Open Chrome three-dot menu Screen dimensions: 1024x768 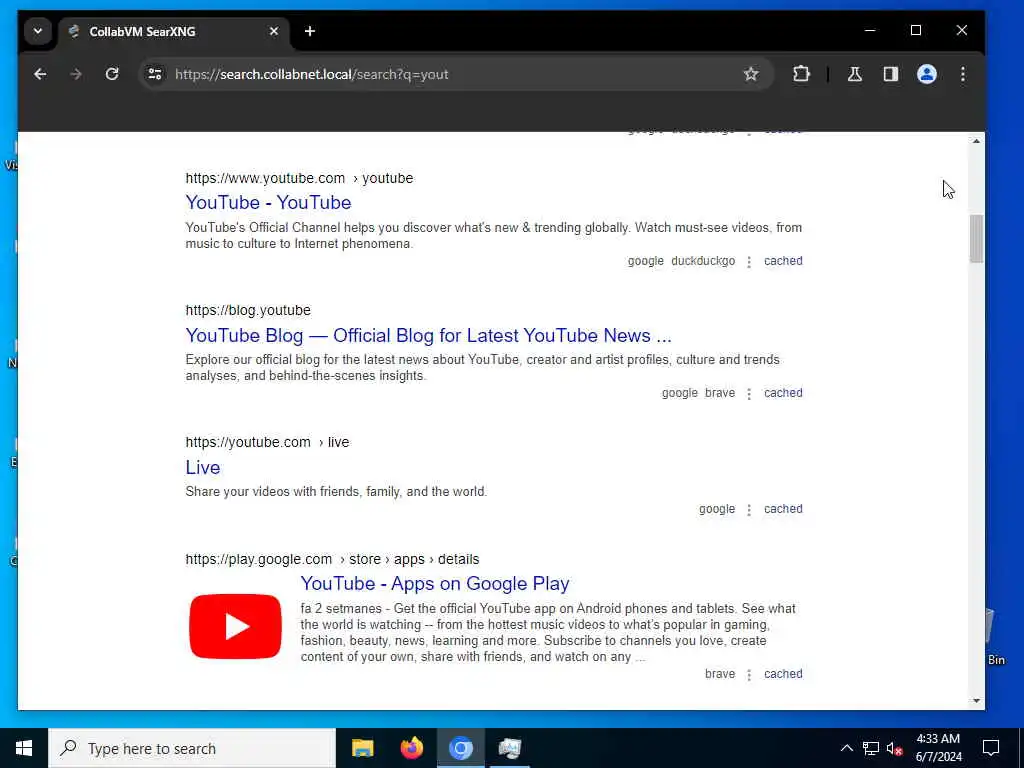click(963, 74)
